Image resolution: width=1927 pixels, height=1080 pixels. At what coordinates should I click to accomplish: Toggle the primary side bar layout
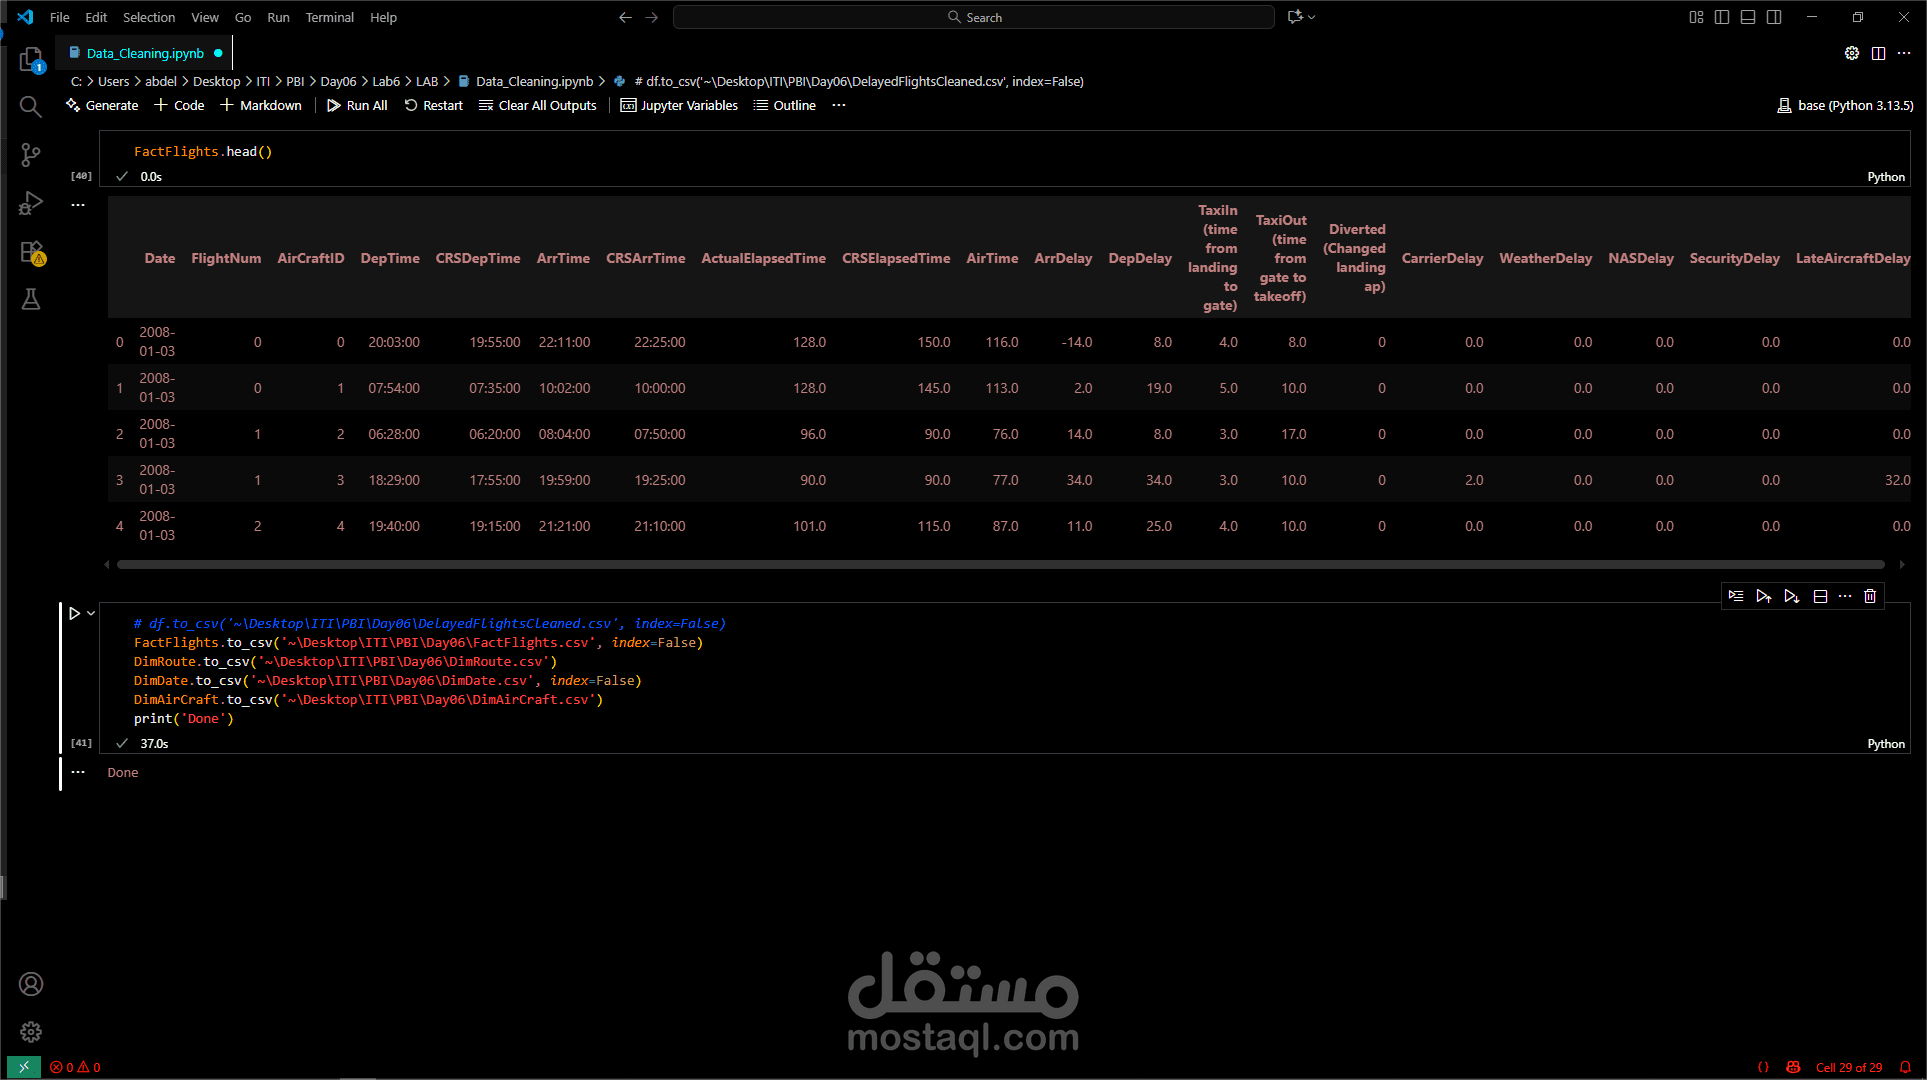pyautogui.click(x=1722, y=17)
